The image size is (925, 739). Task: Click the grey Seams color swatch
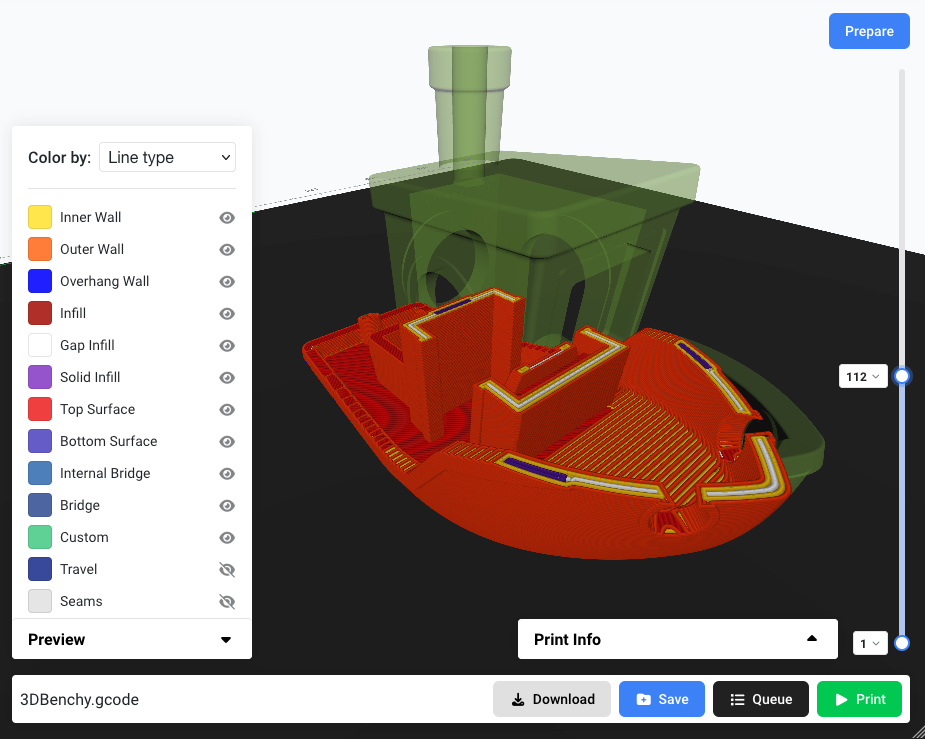point(40,601)
